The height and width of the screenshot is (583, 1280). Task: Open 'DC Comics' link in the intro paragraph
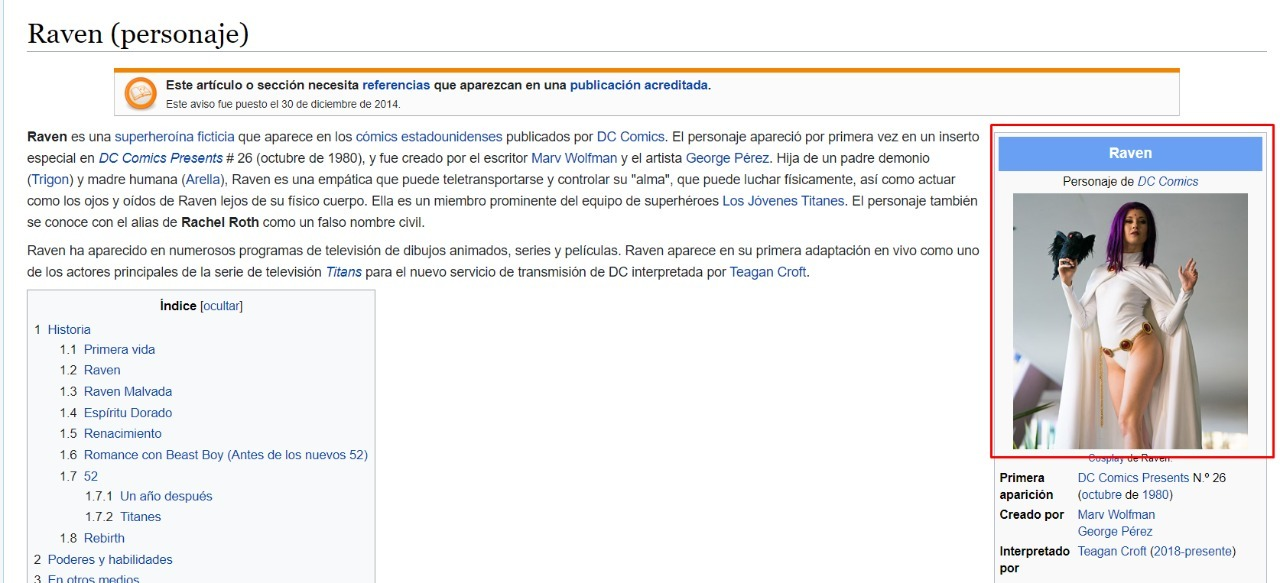(x=631, y=136)
